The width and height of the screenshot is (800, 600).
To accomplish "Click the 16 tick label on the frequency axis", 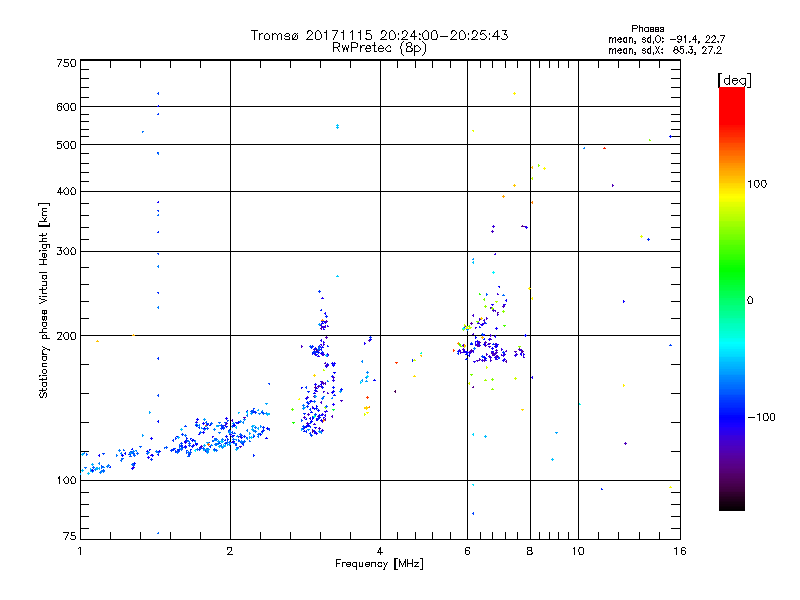I will tap(679, 551).
